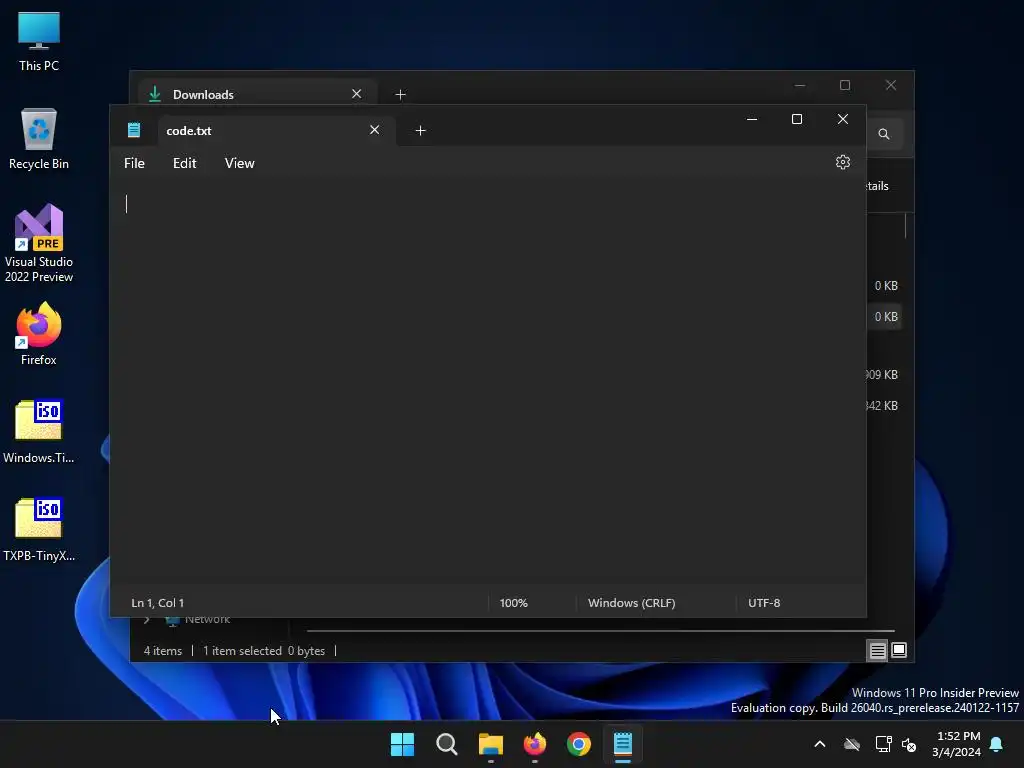Click the horizontal scrollbar in File Explorer
The height and width of the screenshot is (768, 1024).
pyautogui.click(x=600, y=631)
